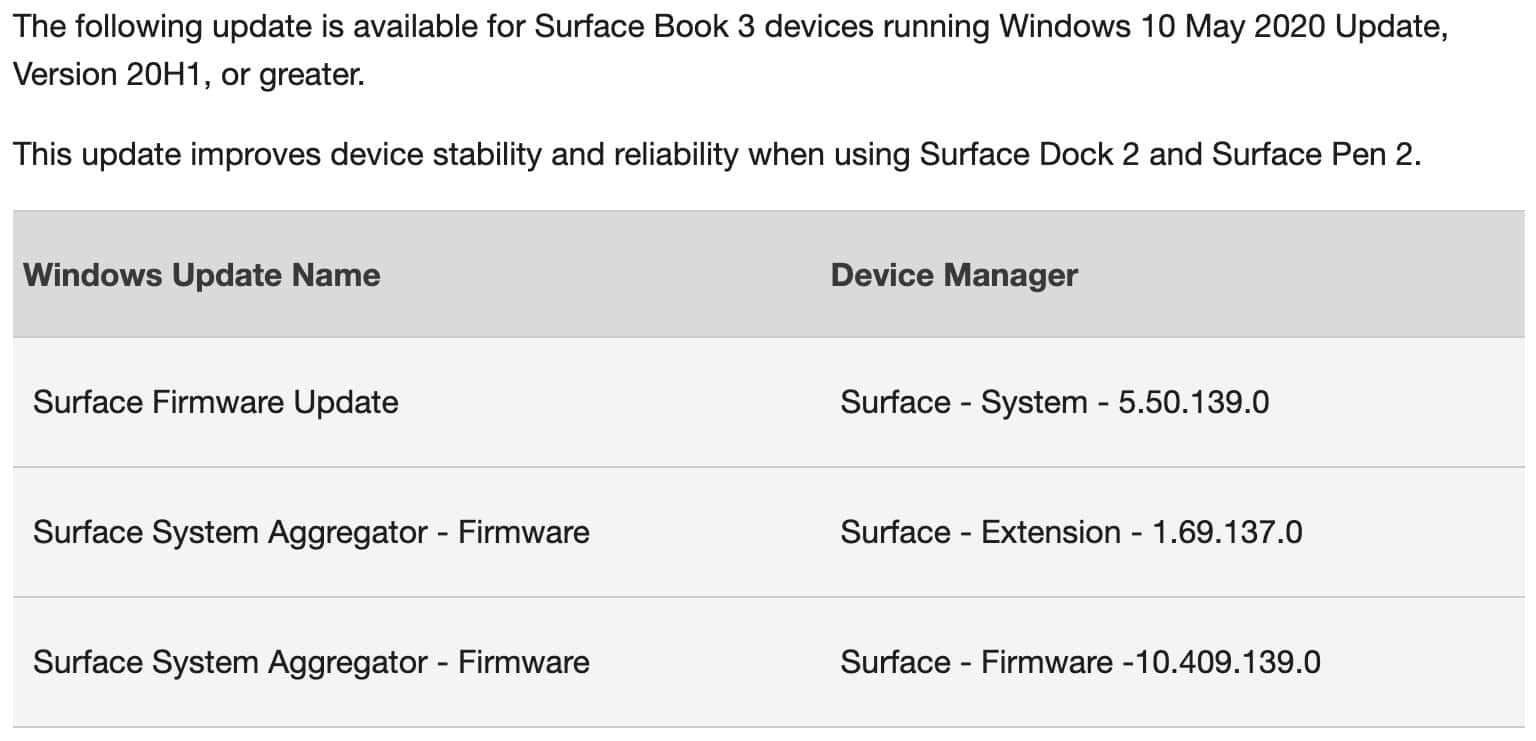Click the version number 1.69.137.0

click(1227, 532)
